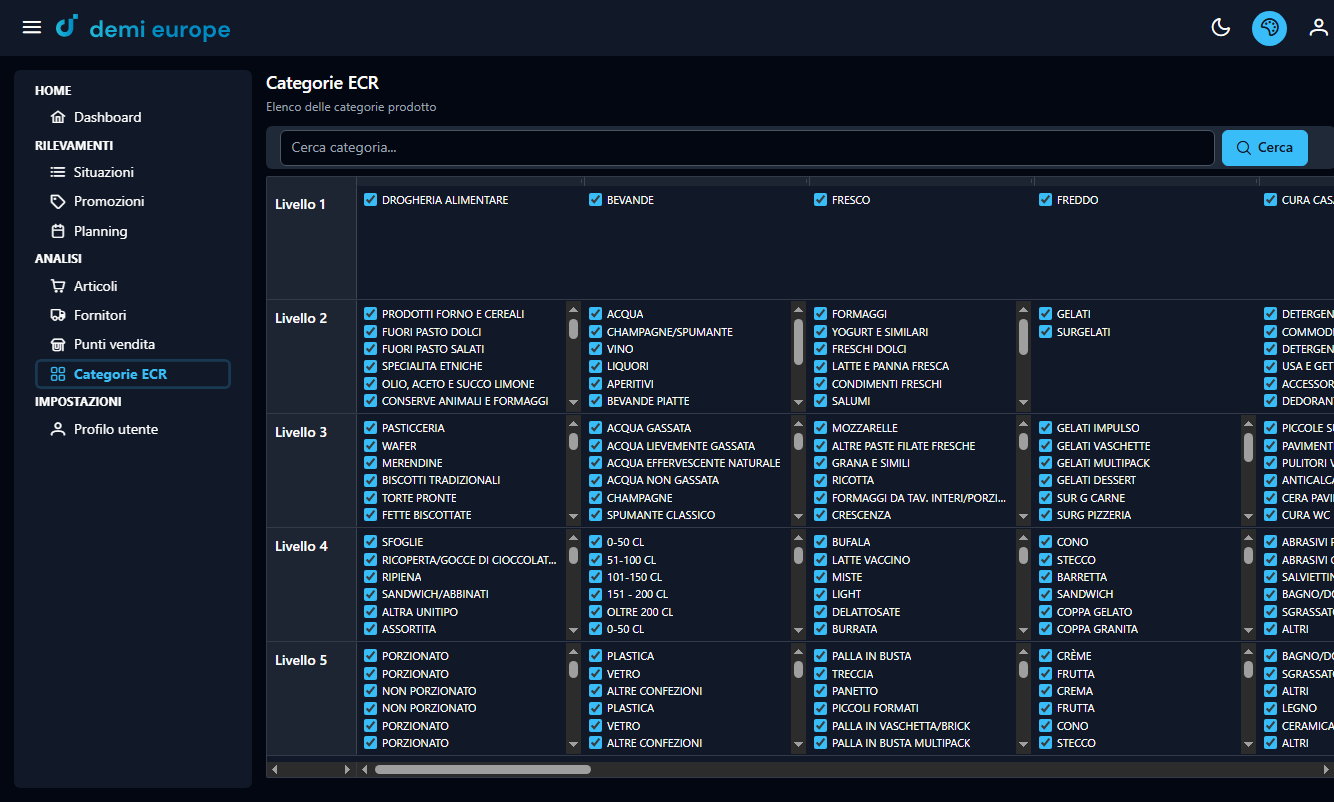This screenshot has height=802, width=1334.
Task: Click the Dashboard house icon
Action: [58, 117]
